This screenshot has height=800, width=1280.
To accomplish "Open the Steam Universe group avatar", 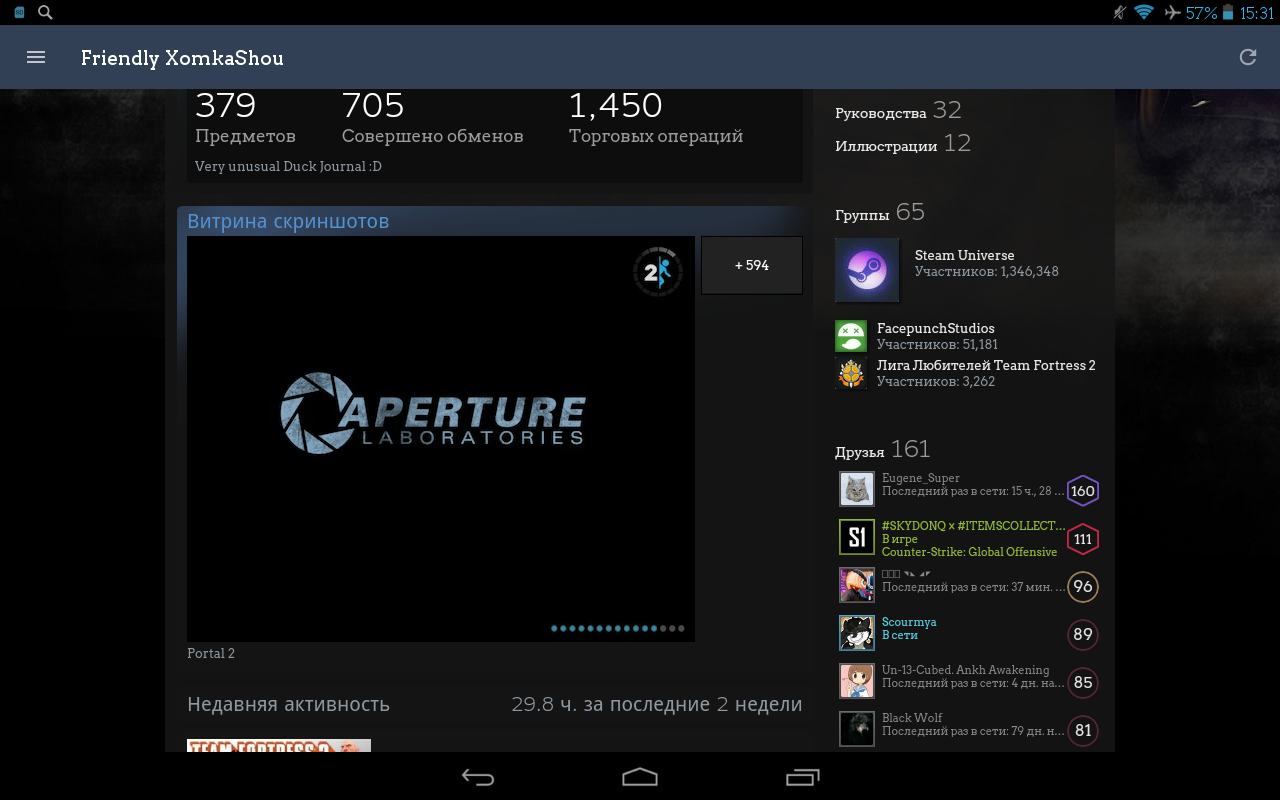I will (867, 270).
